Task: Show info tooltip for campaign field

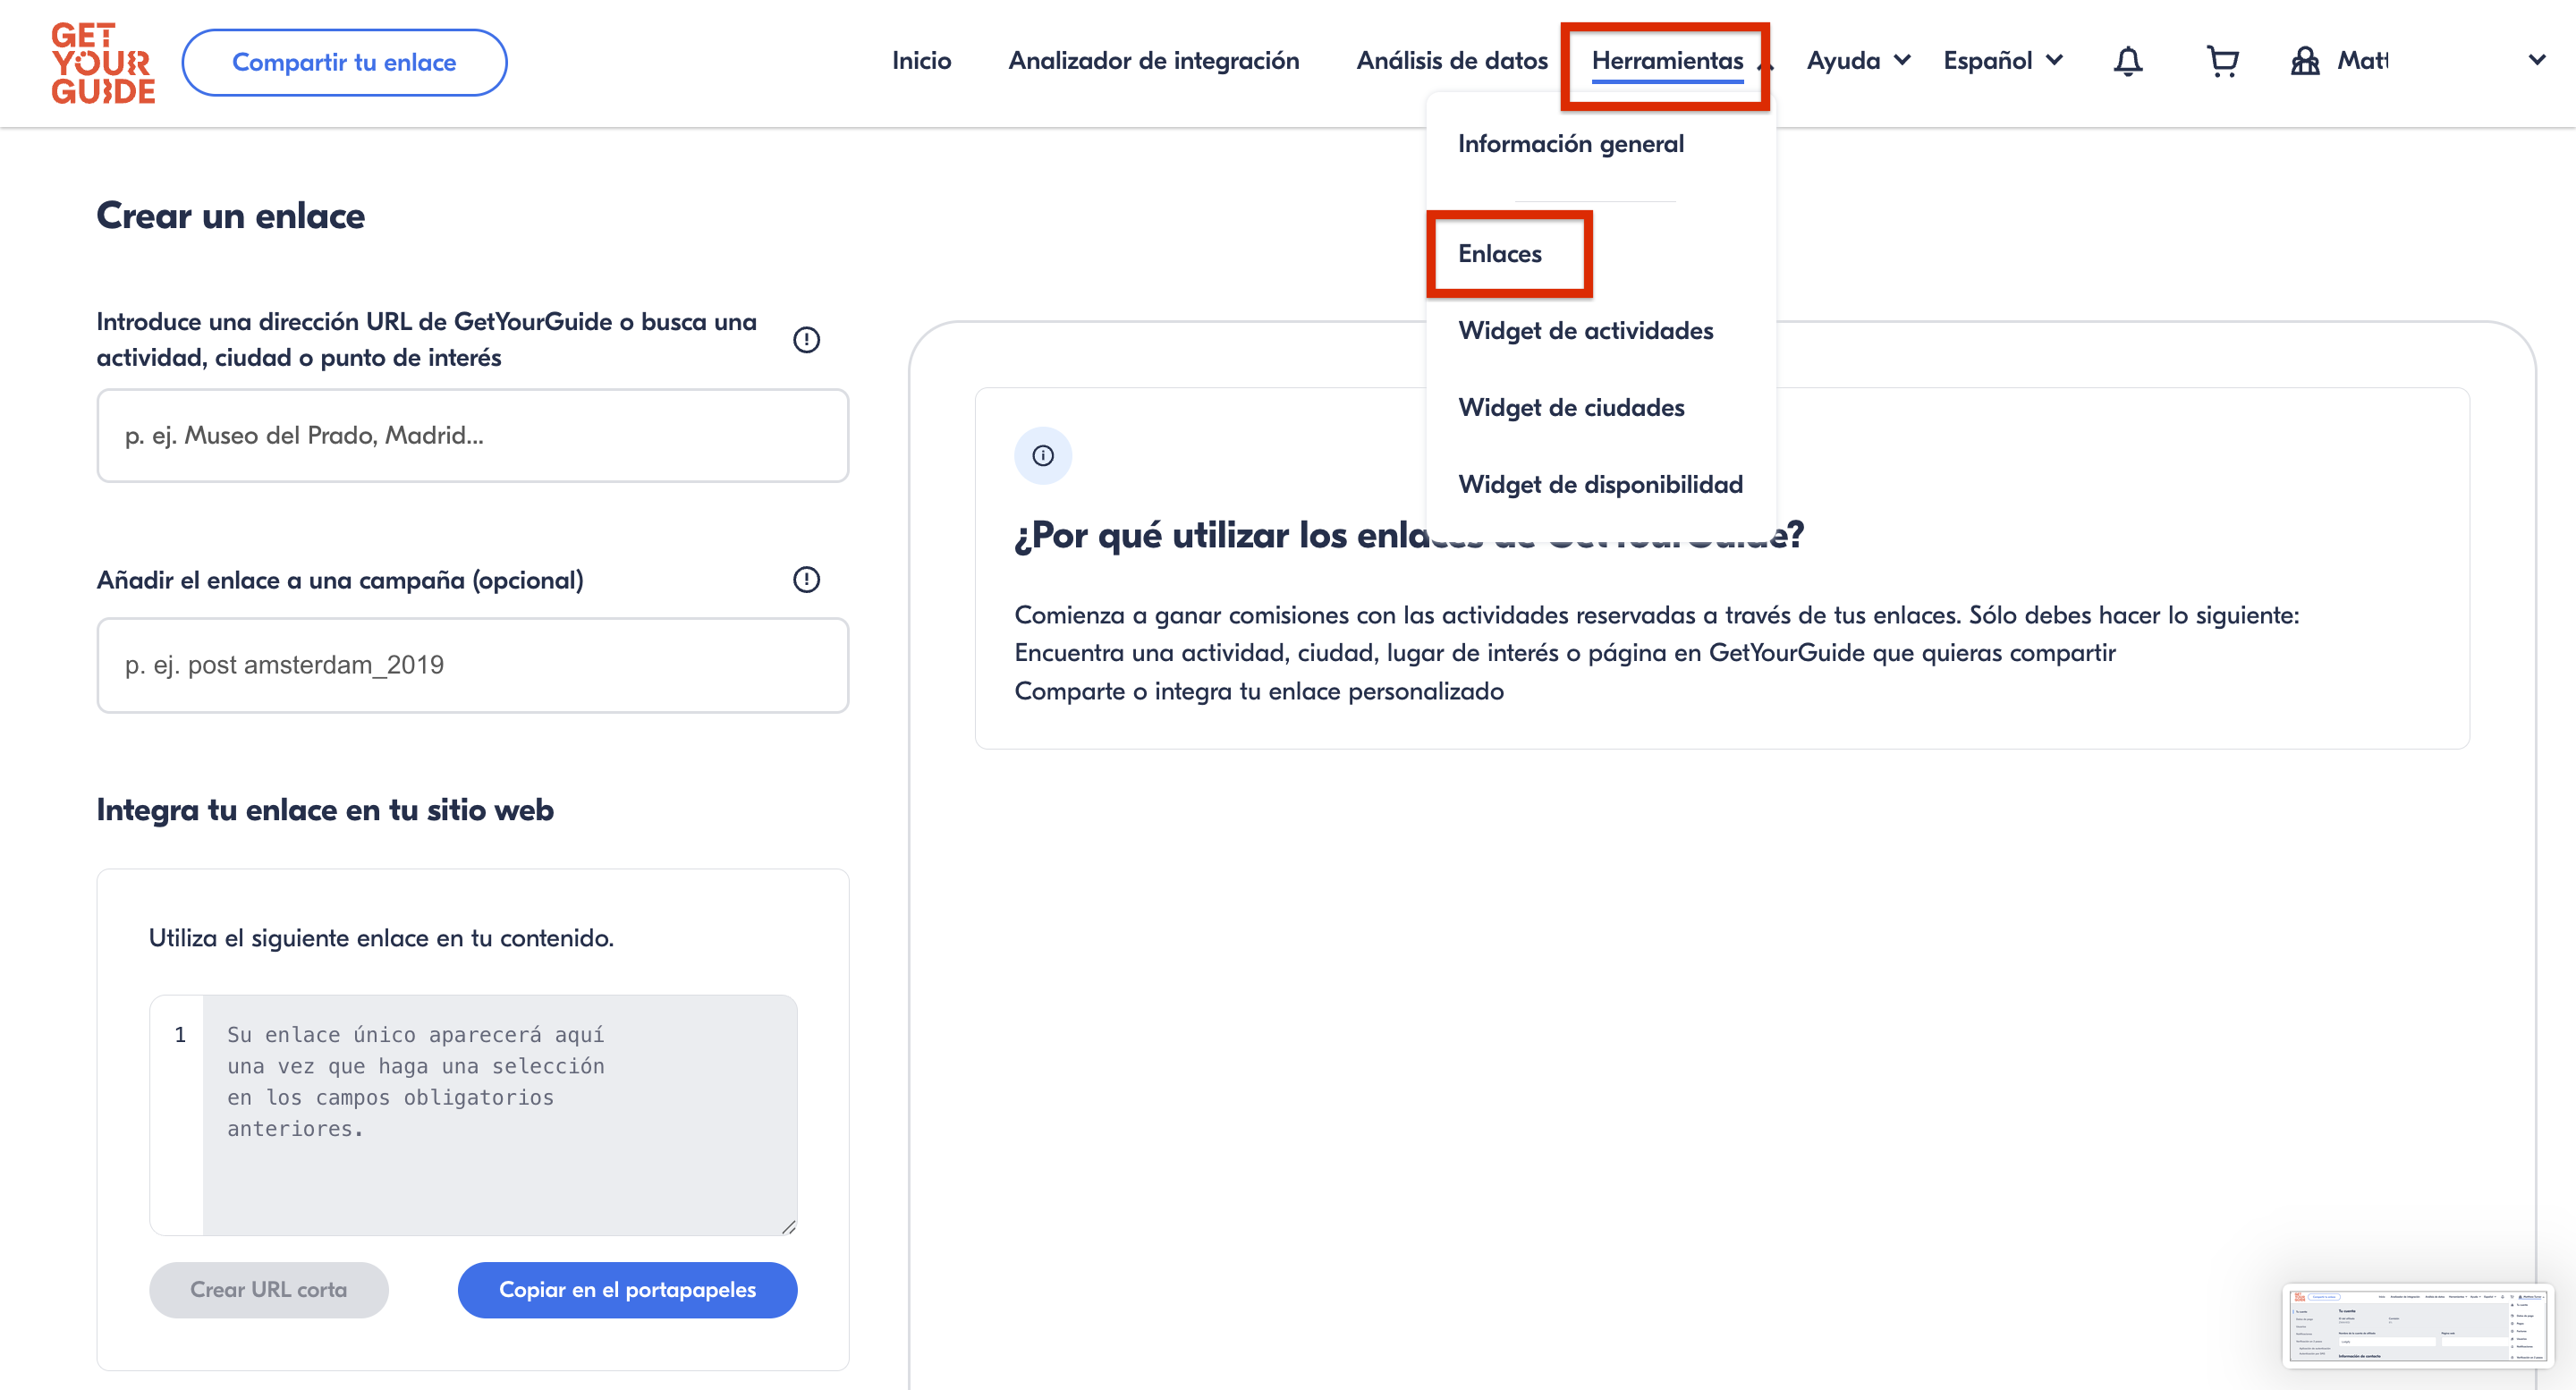Action: pos(806,580)
